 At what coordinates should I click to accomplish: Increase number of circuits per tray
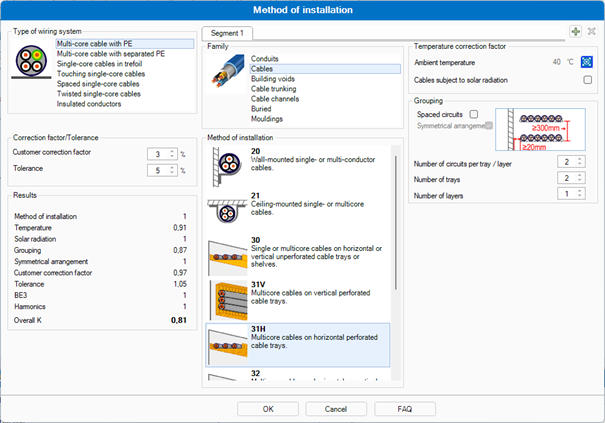578,158
